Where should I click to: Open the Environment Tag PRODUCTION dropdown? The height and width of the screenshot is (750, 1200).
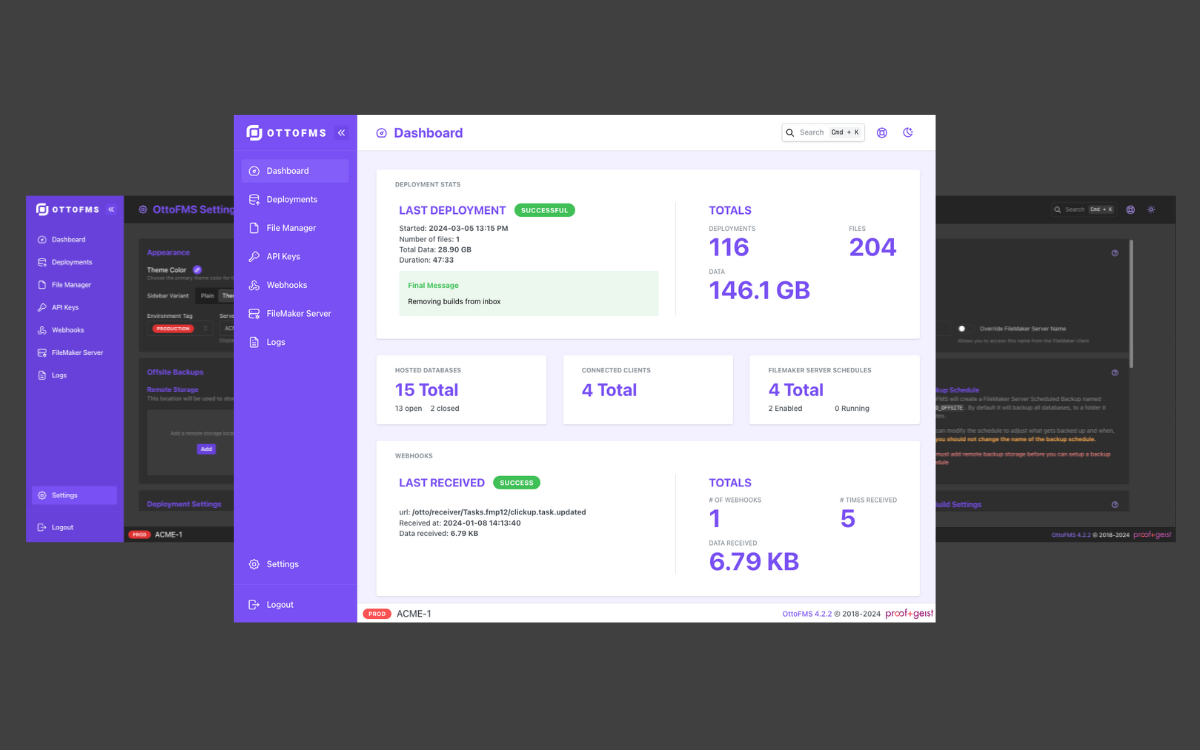(180, 328)
